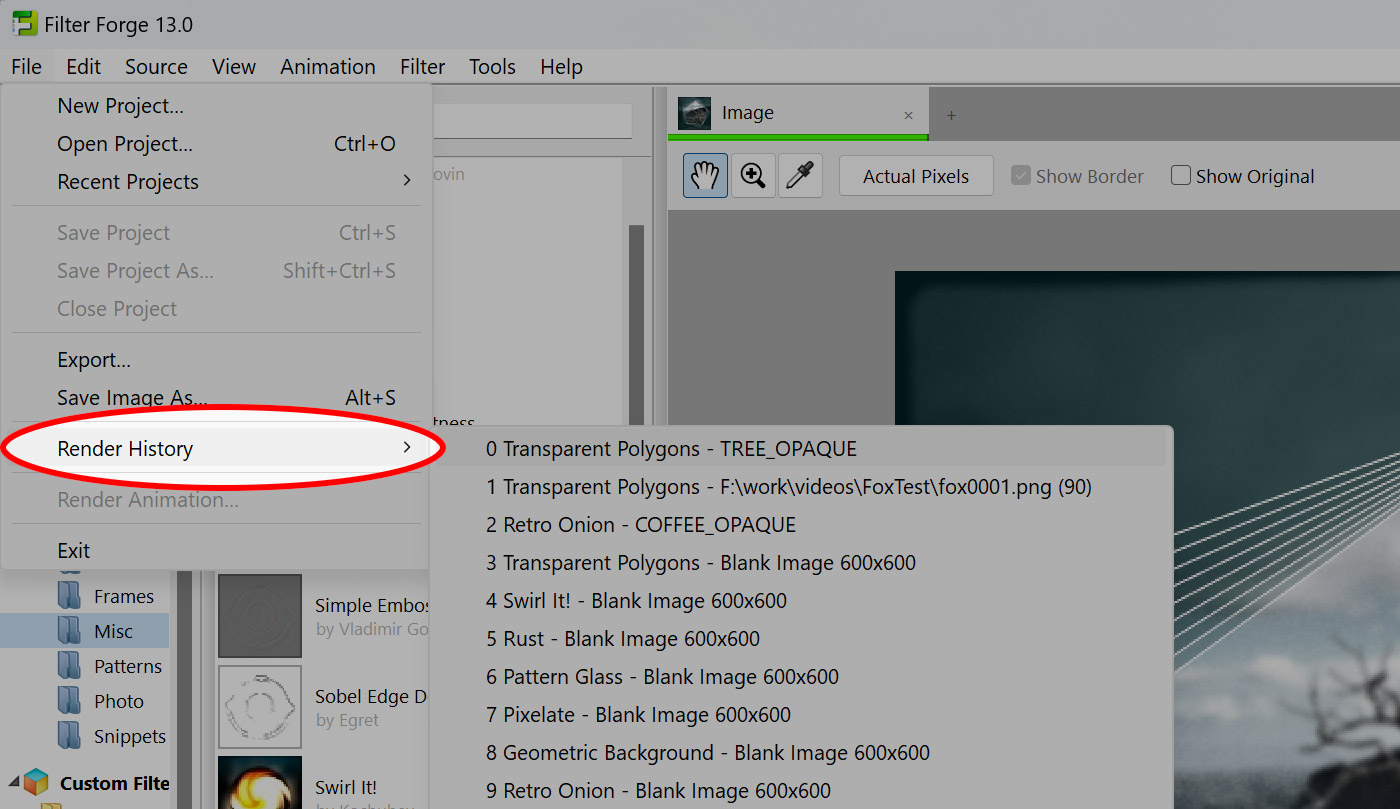The width and height of the screenshot is (1400, 809).
Task: Select the Misc category label
Action: (x=113, y=631)
